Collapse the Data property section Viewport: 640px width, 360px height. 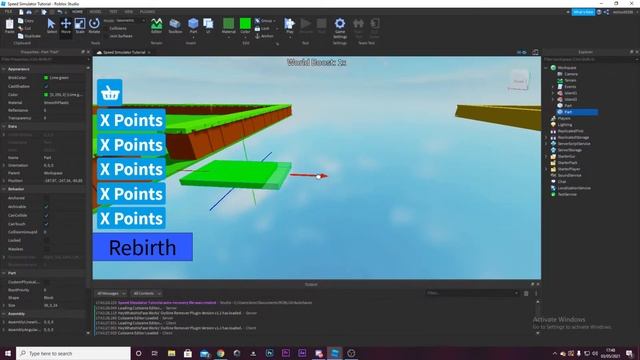click(4, 127)
